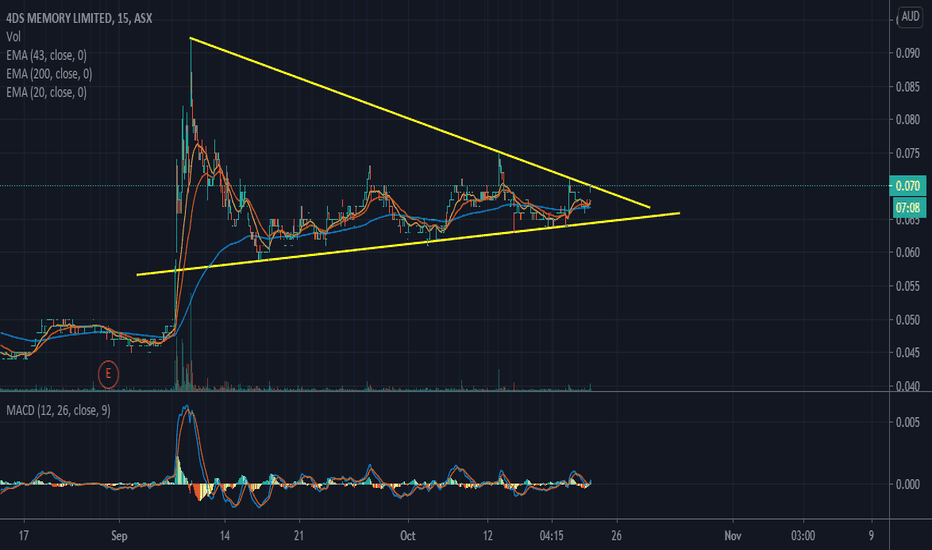Select the EMA (200, close, 0) indicator legend
Image resolution: width=932 pixels, height=550 pixels.
coord(49,74)
